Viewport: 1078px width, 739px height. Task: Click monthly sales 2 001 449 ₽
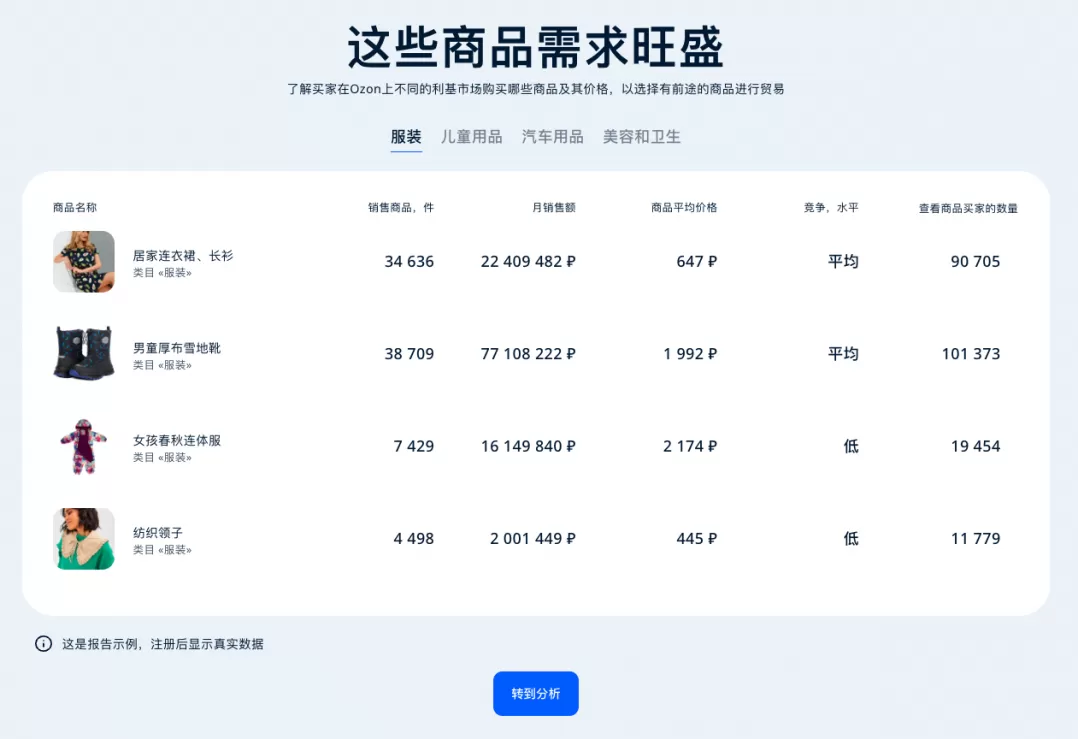click(x=533, y=538)
